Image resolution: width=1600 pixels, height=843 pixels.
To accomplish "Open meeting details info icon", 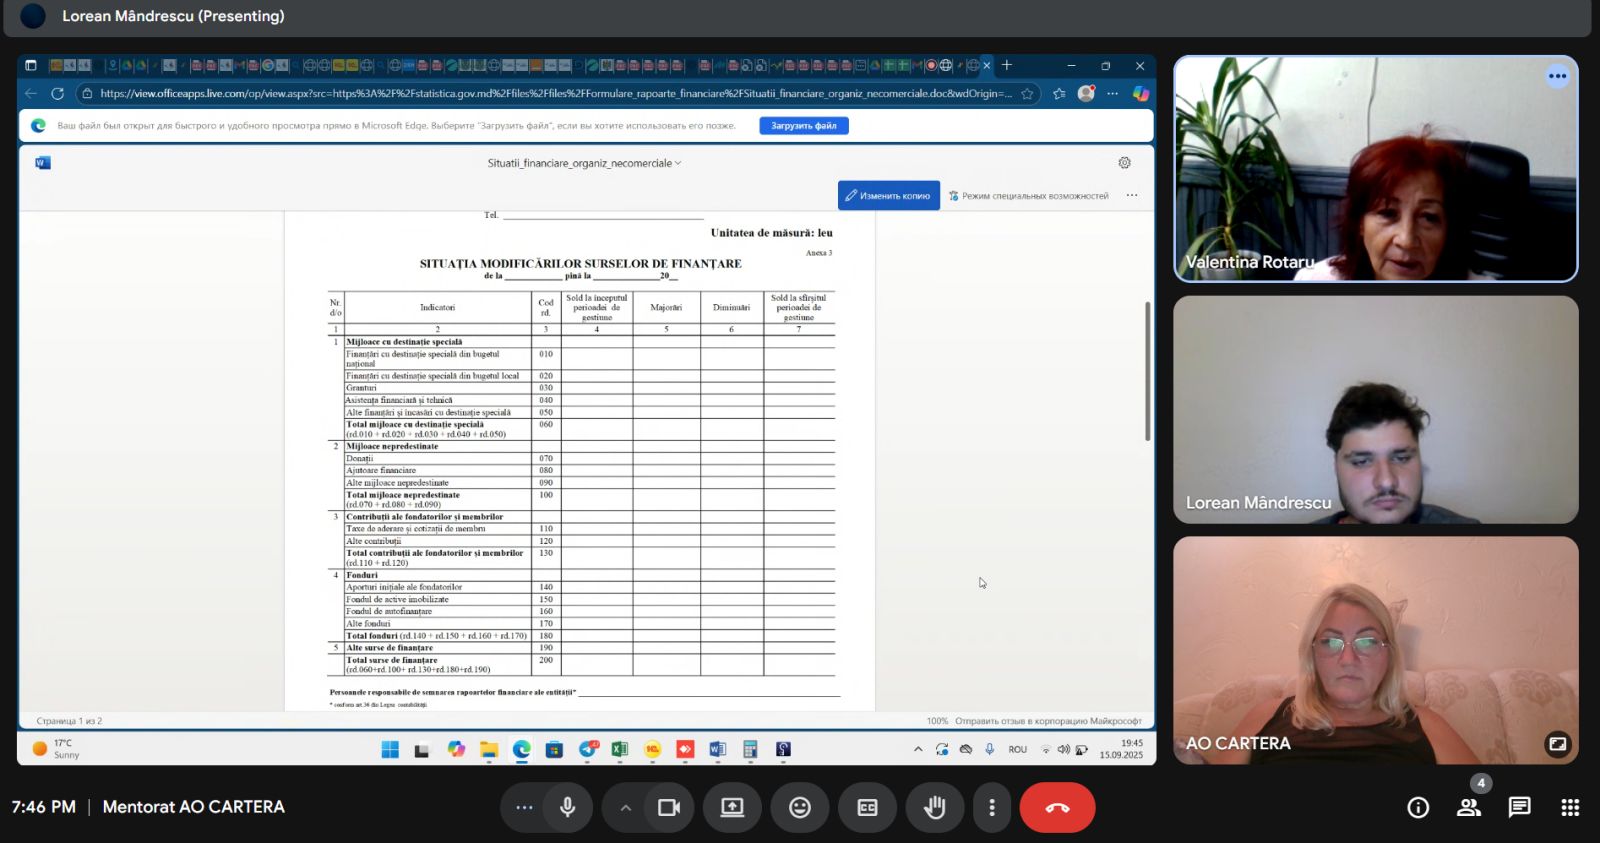I will (x=1418, y=807).
